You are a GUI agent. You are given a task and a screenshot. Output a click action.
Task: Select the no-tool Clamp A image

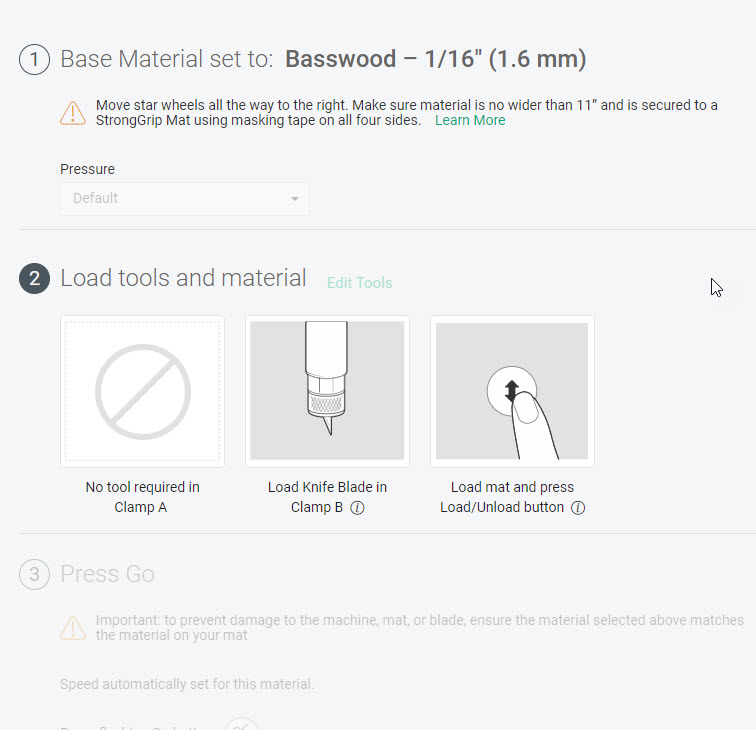142,391
